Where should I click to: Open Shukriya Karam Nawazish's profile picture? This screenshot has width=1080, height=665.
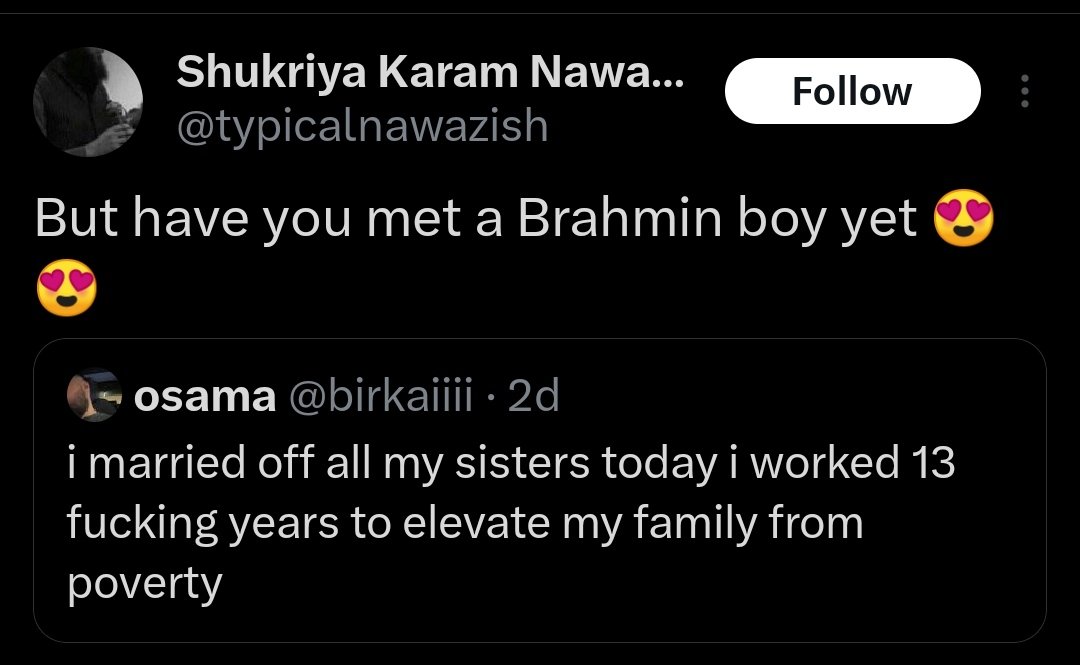[88, 102]
